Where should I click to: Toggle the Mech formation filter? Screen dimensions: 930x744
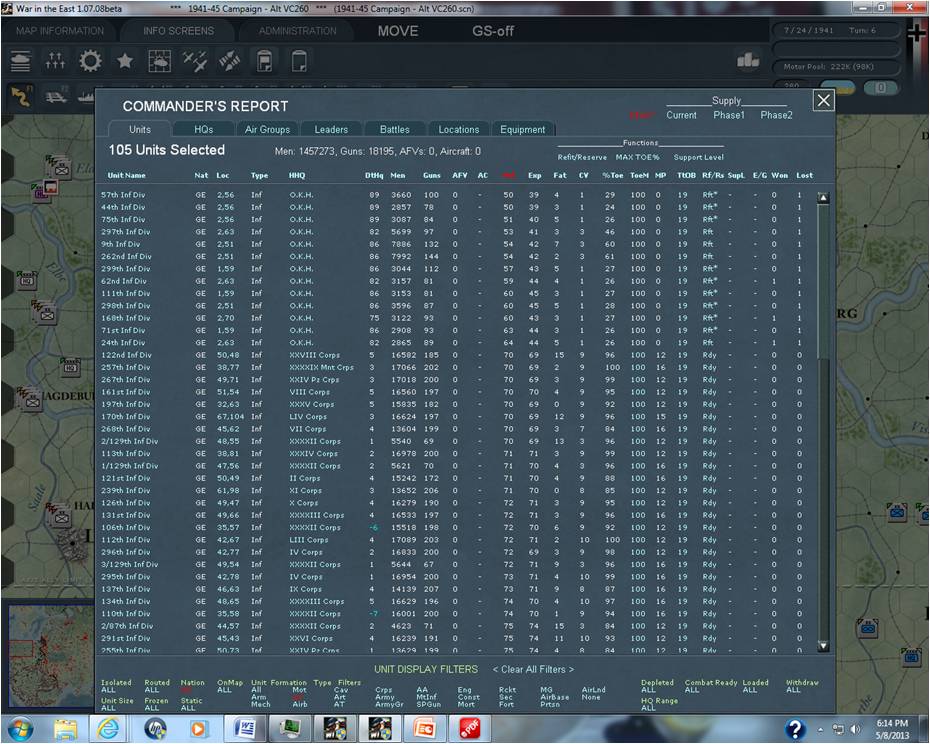coord(260,704)
